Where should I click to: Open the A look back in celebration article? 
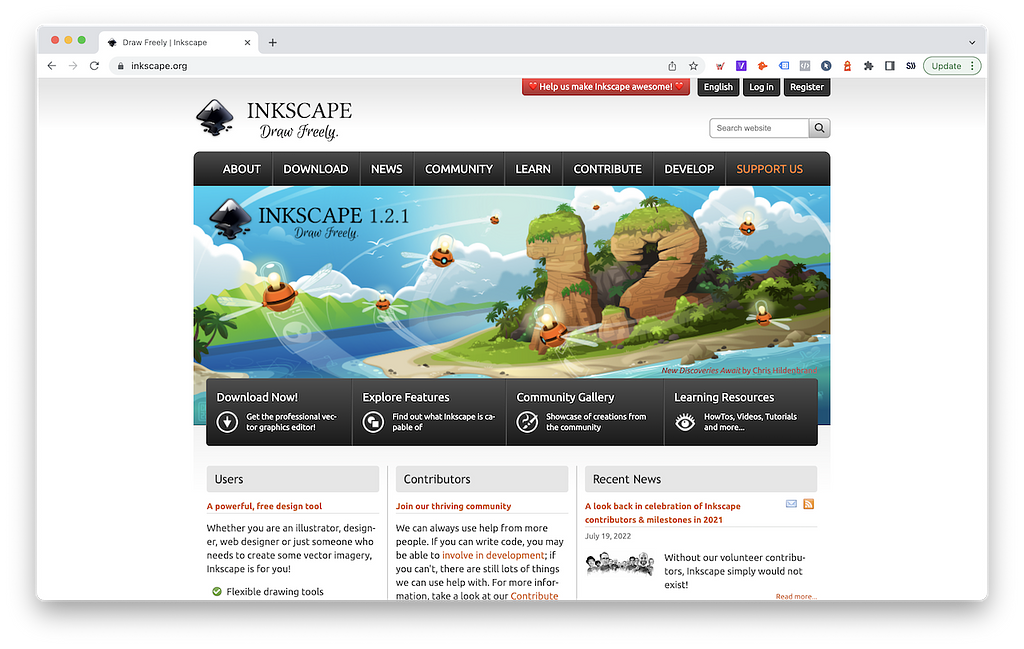[x=663, y=513]
